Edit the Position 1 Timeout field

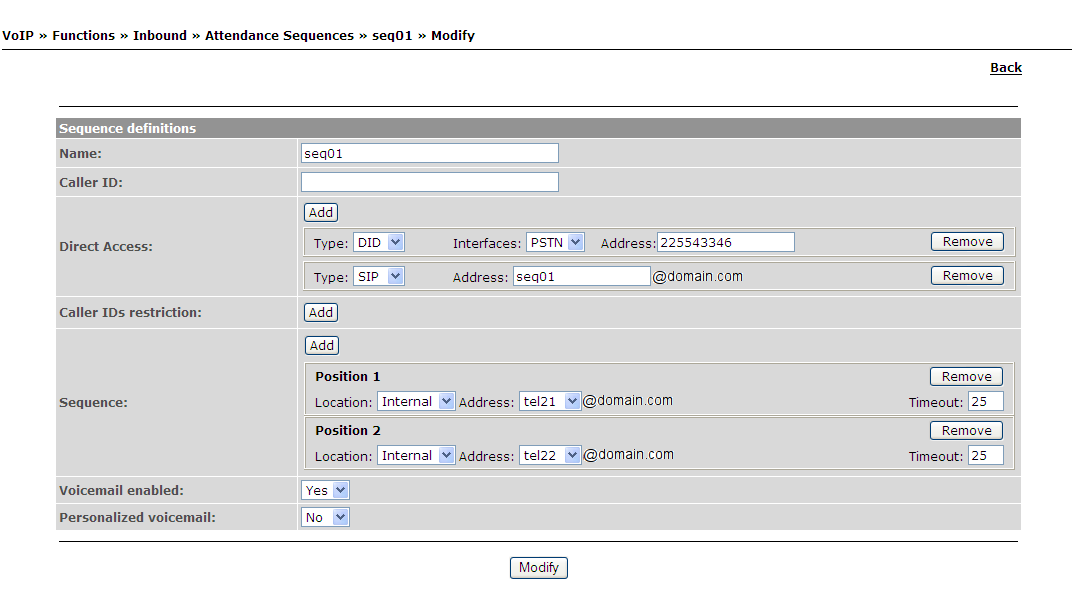(986, 401)
